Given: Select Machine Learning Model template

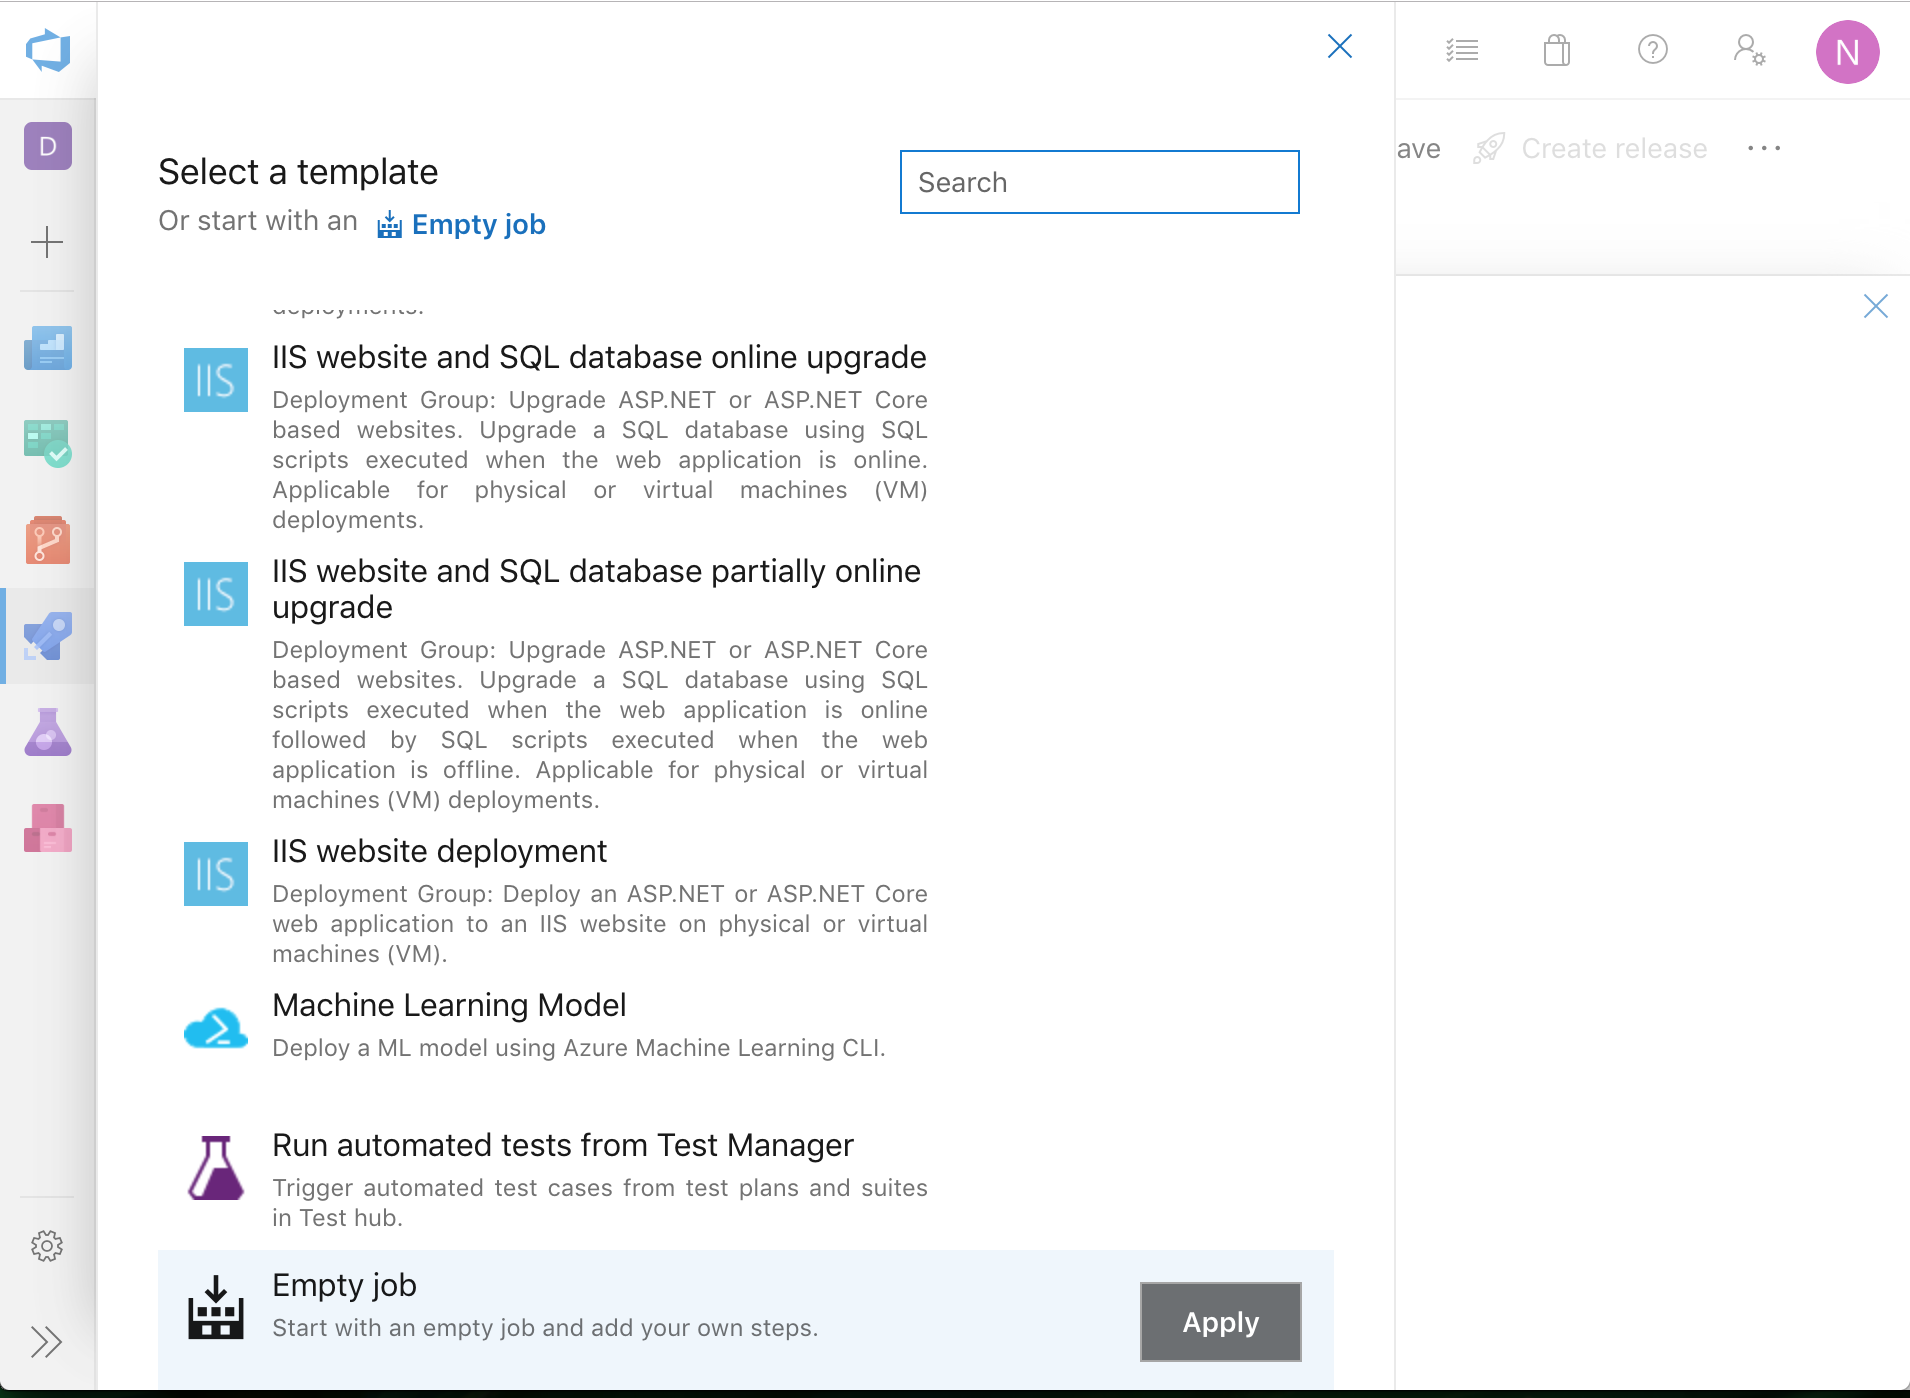Looking at the screenshot, I should tap(449, 1005).
